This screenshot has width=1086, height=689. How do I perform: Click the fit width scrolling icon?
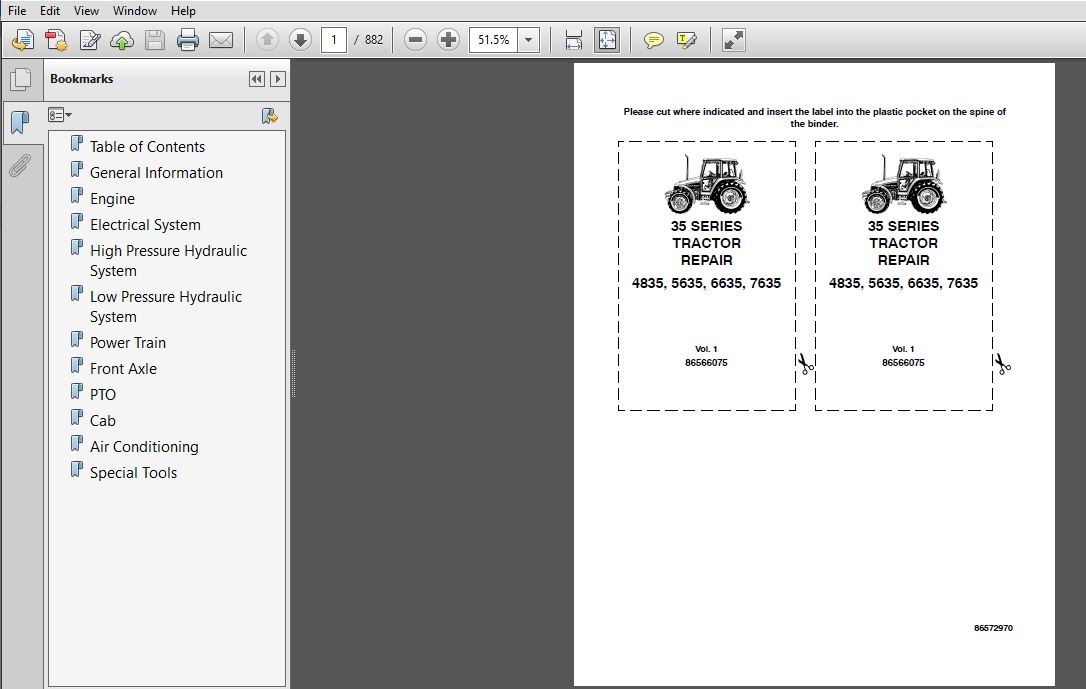573,40
